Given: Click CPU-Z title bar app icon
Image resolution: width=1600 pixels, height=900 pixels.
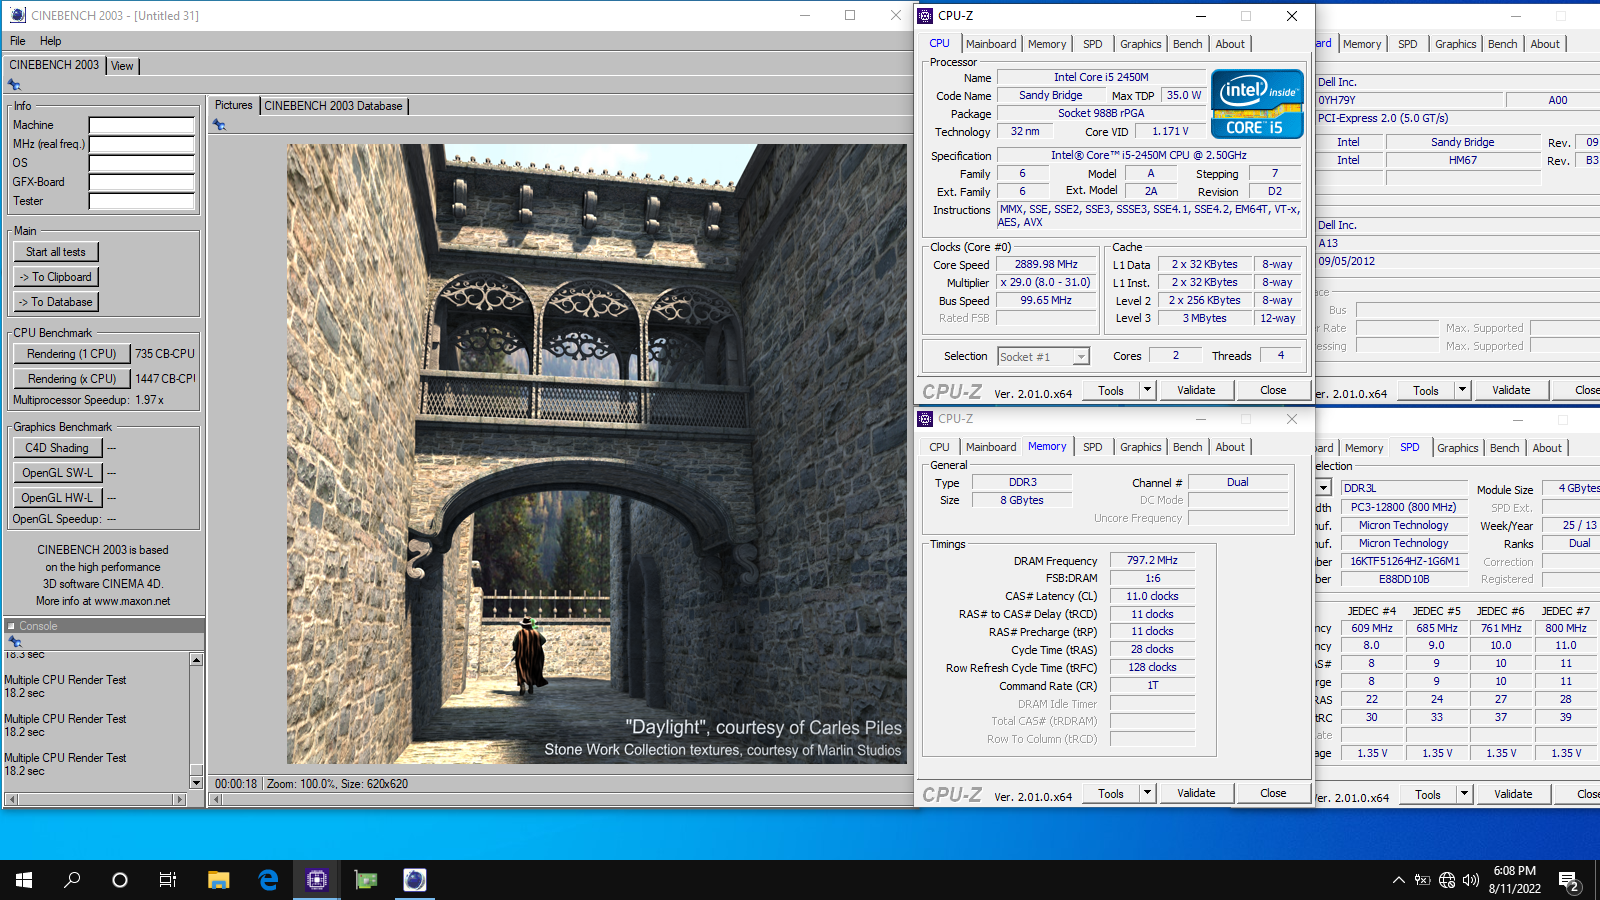Looking at the screenshot, I should tap(926, 16).
